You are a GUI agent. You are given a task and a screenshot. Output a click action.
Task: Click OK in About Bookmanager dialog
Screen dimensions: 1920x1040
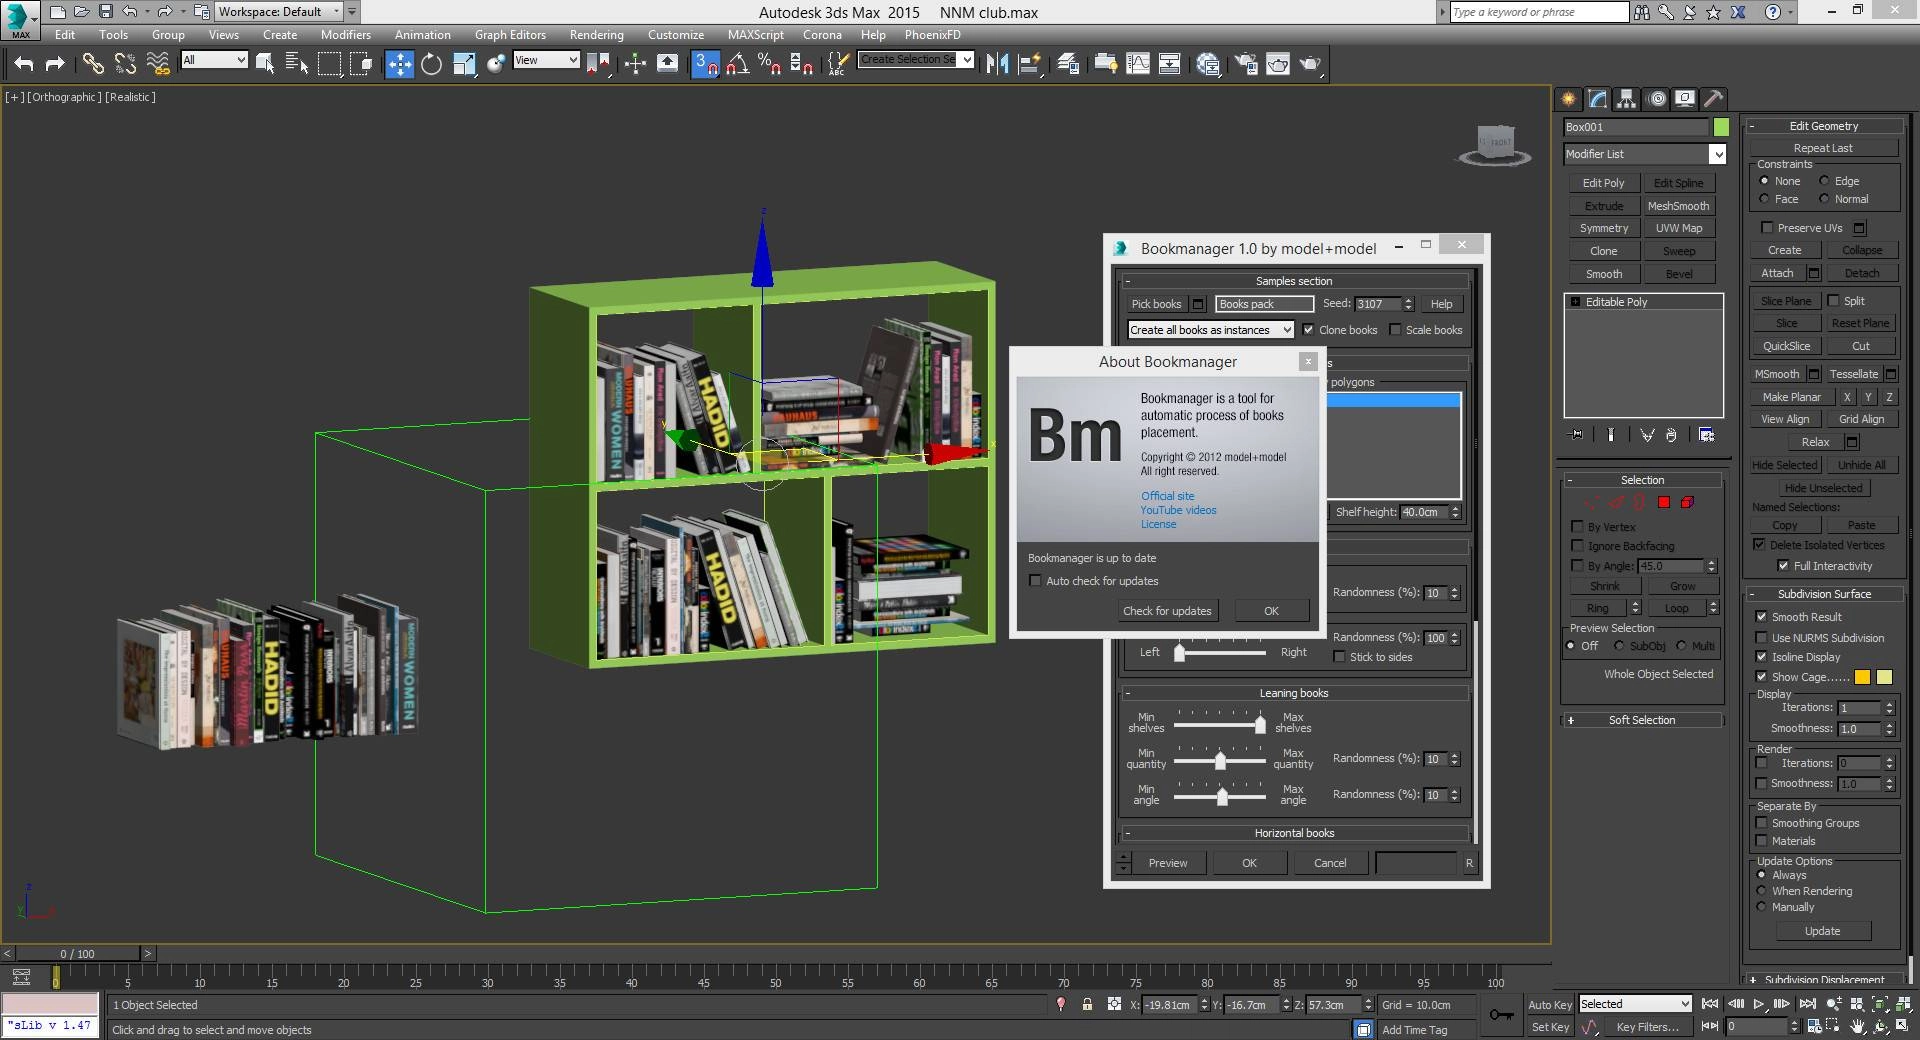coord(1271,611)
